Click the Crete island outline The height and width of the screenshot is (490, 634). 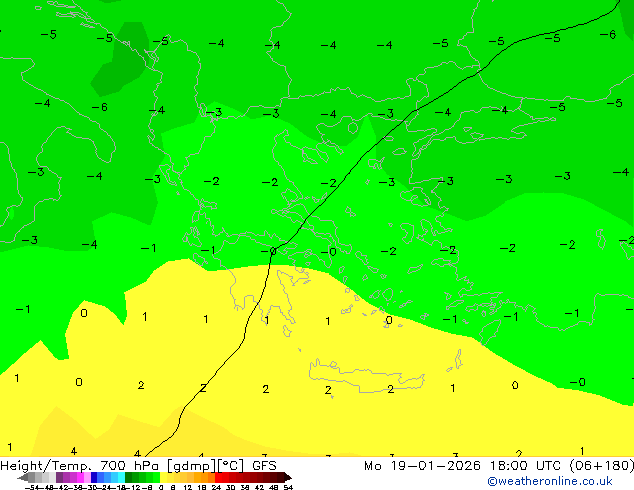coord(367,376)
